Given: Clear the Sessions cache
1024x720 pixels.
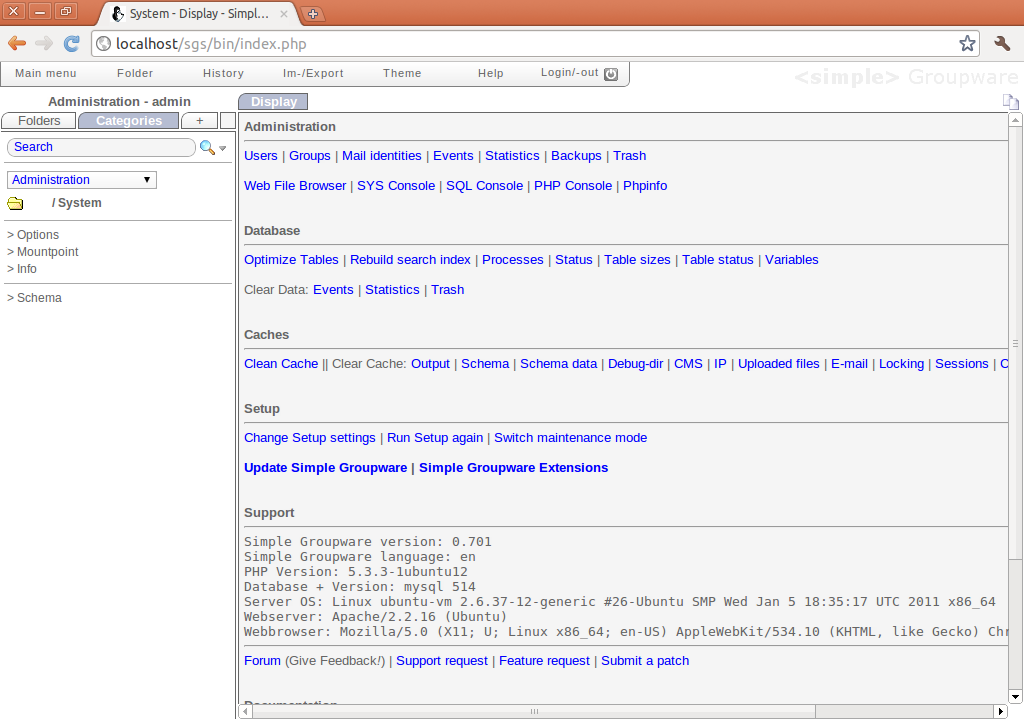Looking at the screenshot, I should 961,363.
